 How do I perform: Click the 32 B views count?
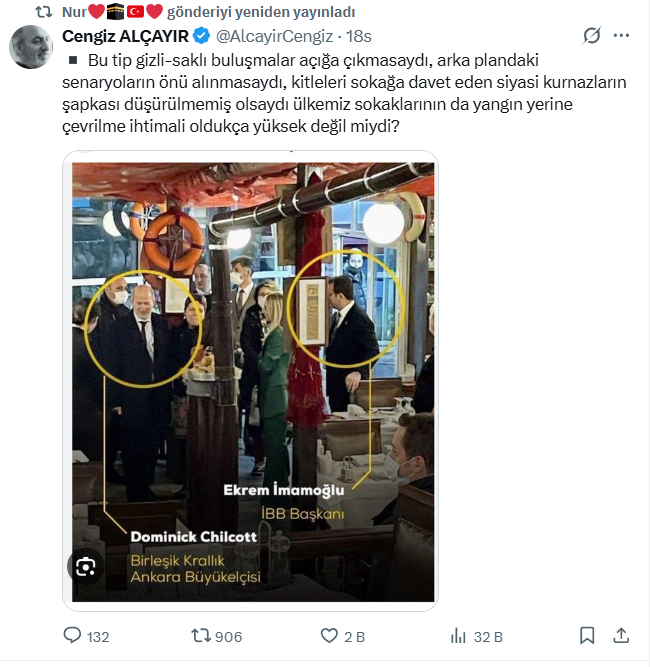[x=488, y=637]
